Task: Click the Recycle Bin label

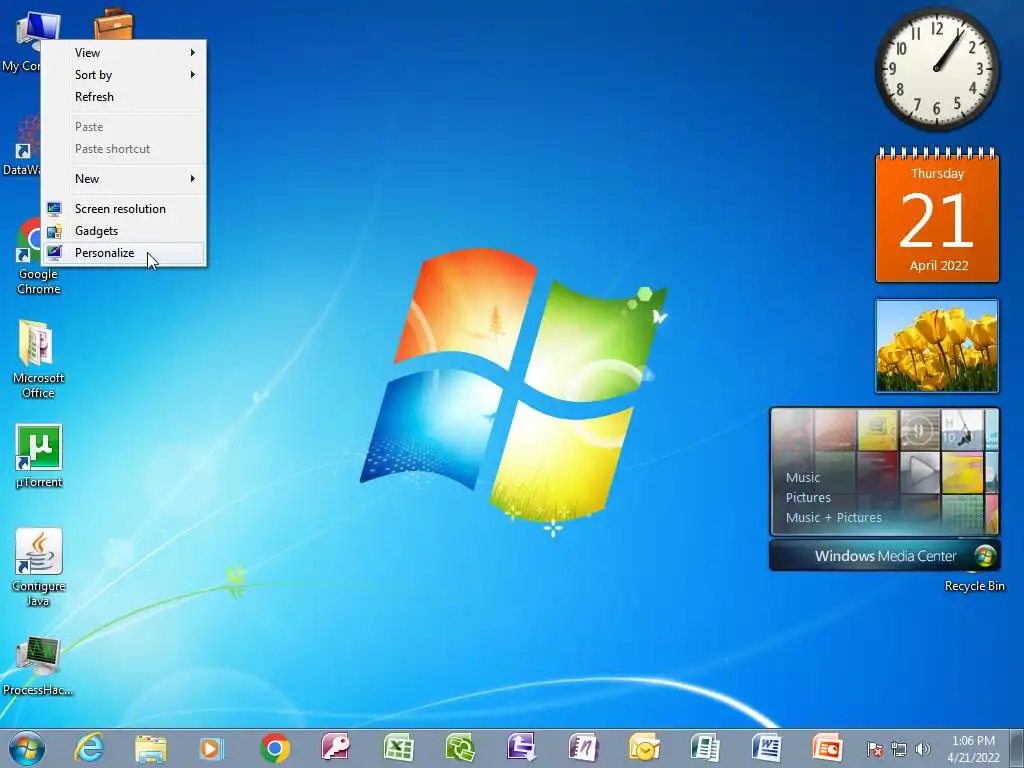Action: point(974,586)
